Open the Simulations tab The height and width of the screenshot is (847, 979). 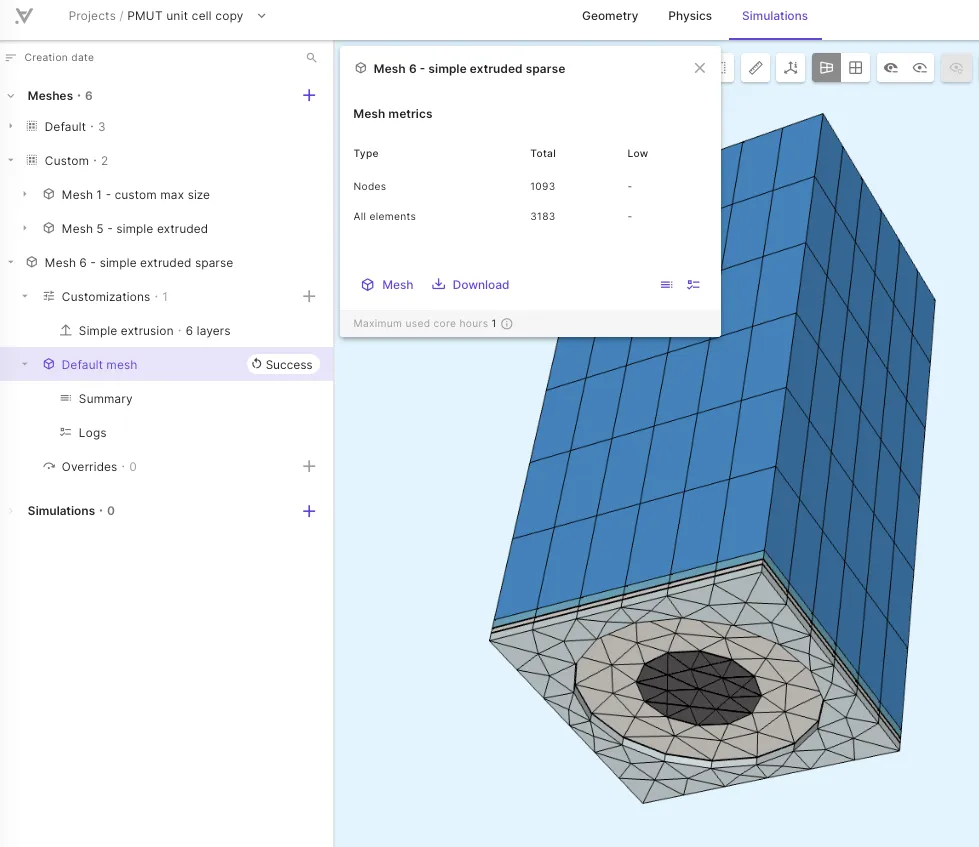774,16
